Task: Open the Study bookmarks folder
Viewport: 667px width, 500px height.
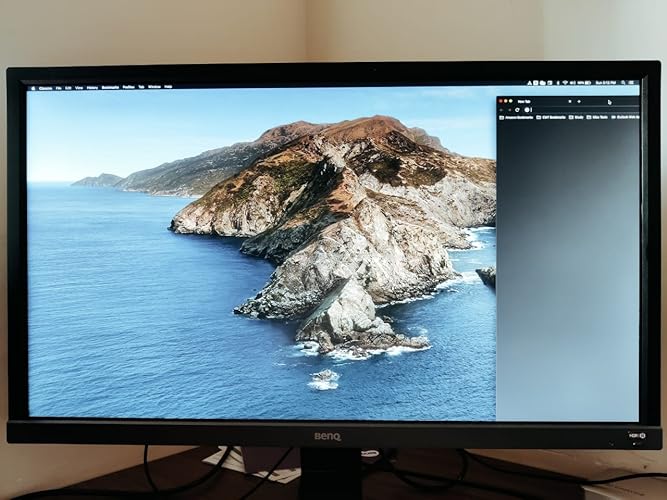Action: (576, 117)
